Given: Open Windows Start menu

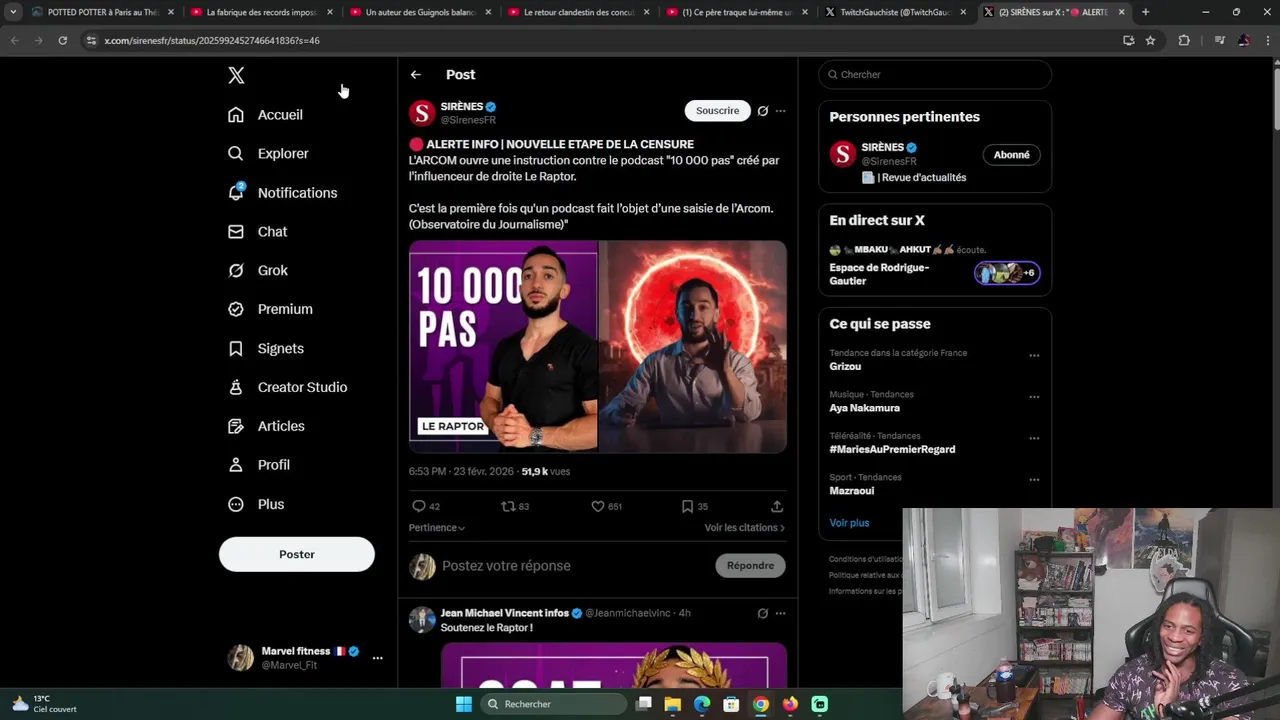Looking at the screenshot, I should [x=464, y=704].
